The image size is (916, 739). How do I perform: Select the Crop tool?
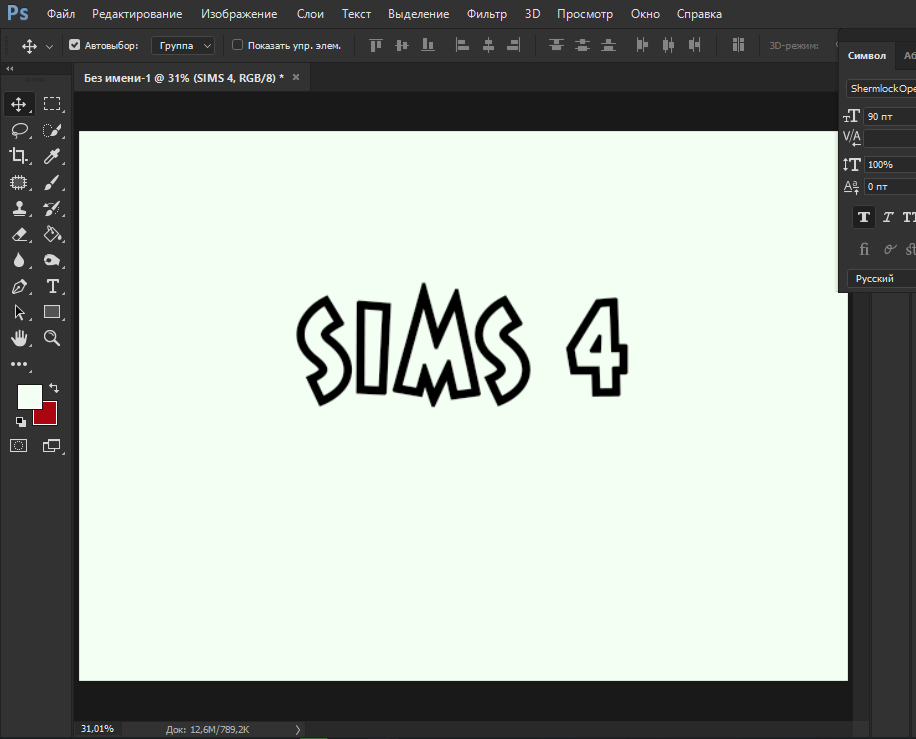19,156
